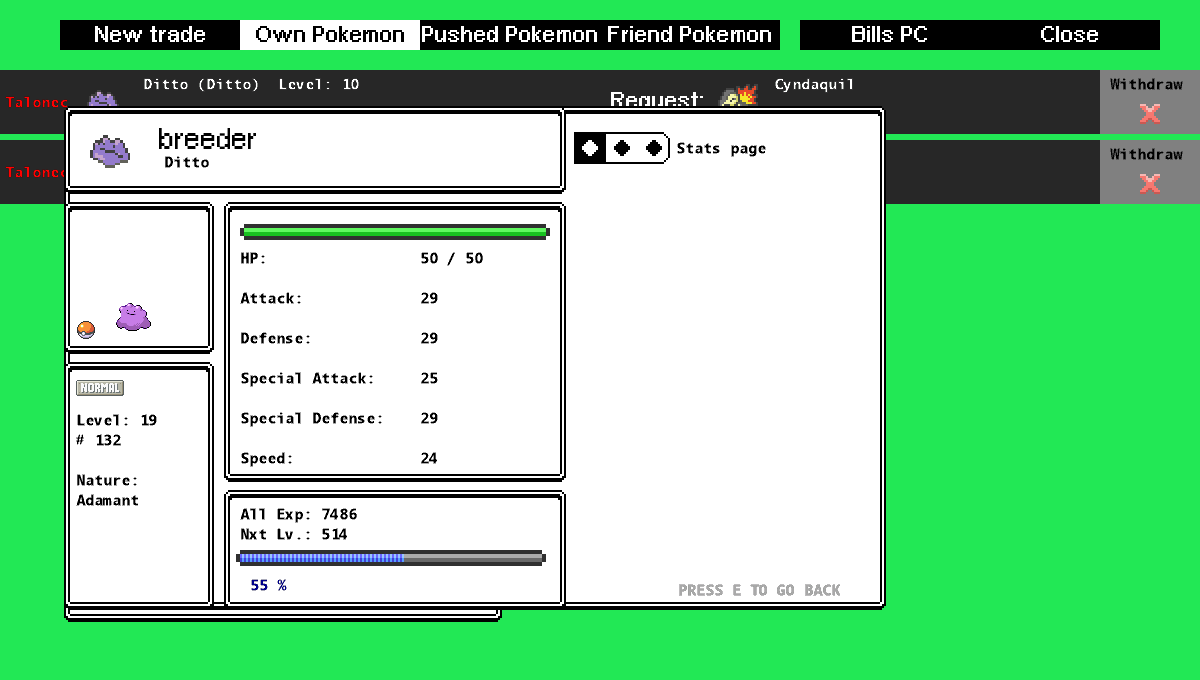The width and height of the screenshot is (1200, 680).
Task: Select the first stats page dot
Action: (x=590, y=148)
